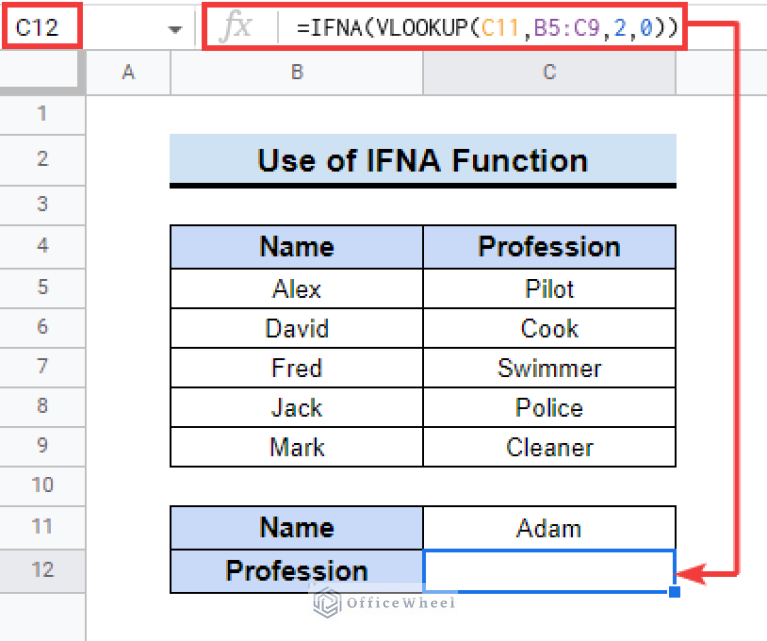
Task: Select the cell containing 'Cook'
Action: pos(549,328)
